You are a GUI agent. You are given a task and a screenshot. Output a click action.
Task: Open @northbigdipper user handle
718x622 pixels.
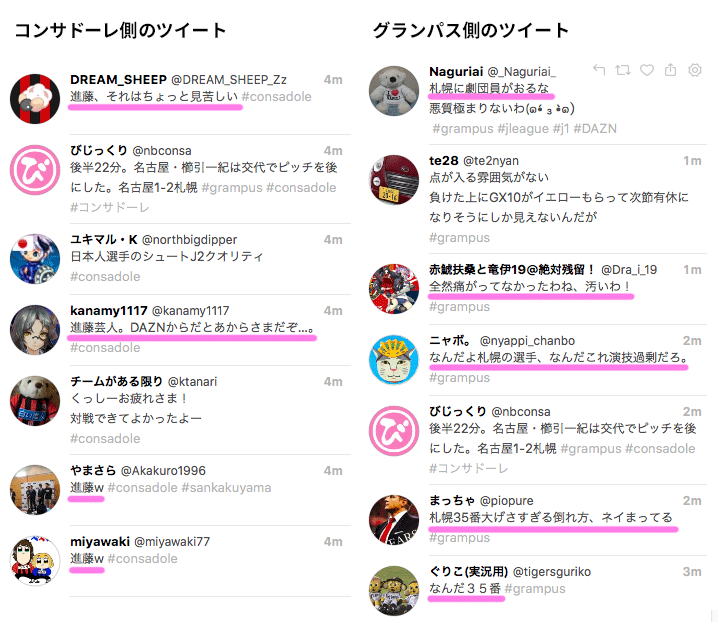(x=190, y=240)
